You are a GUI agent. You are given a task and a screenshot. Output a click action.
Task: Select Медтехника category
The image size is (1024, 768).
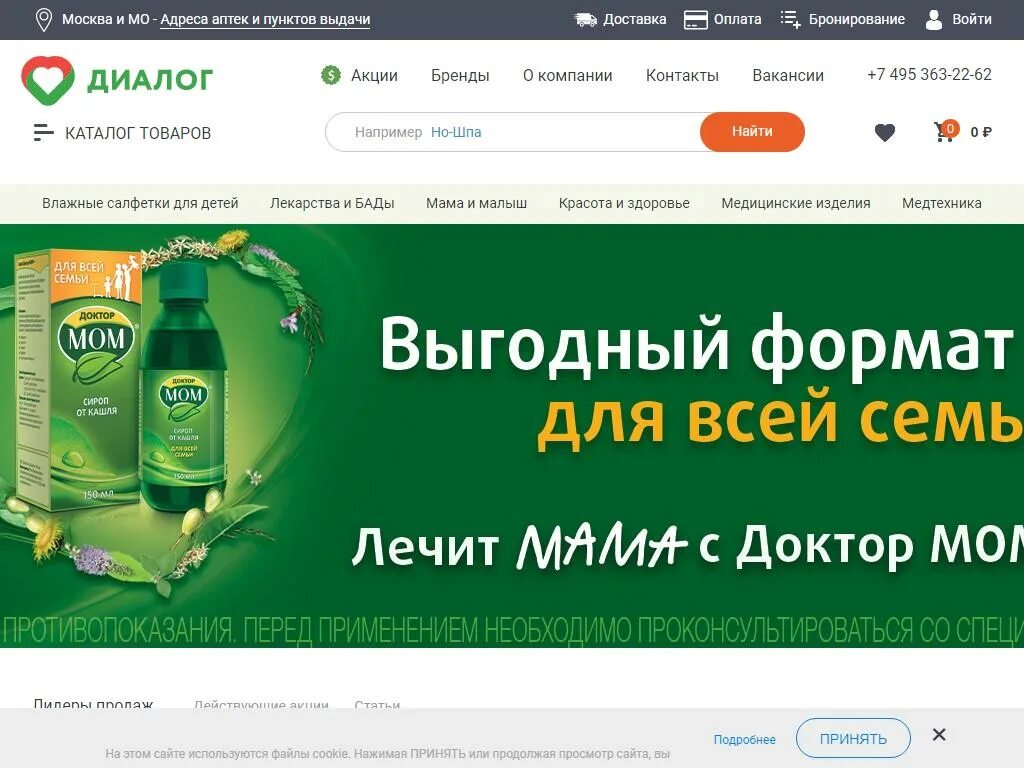(x=942, y=203)
